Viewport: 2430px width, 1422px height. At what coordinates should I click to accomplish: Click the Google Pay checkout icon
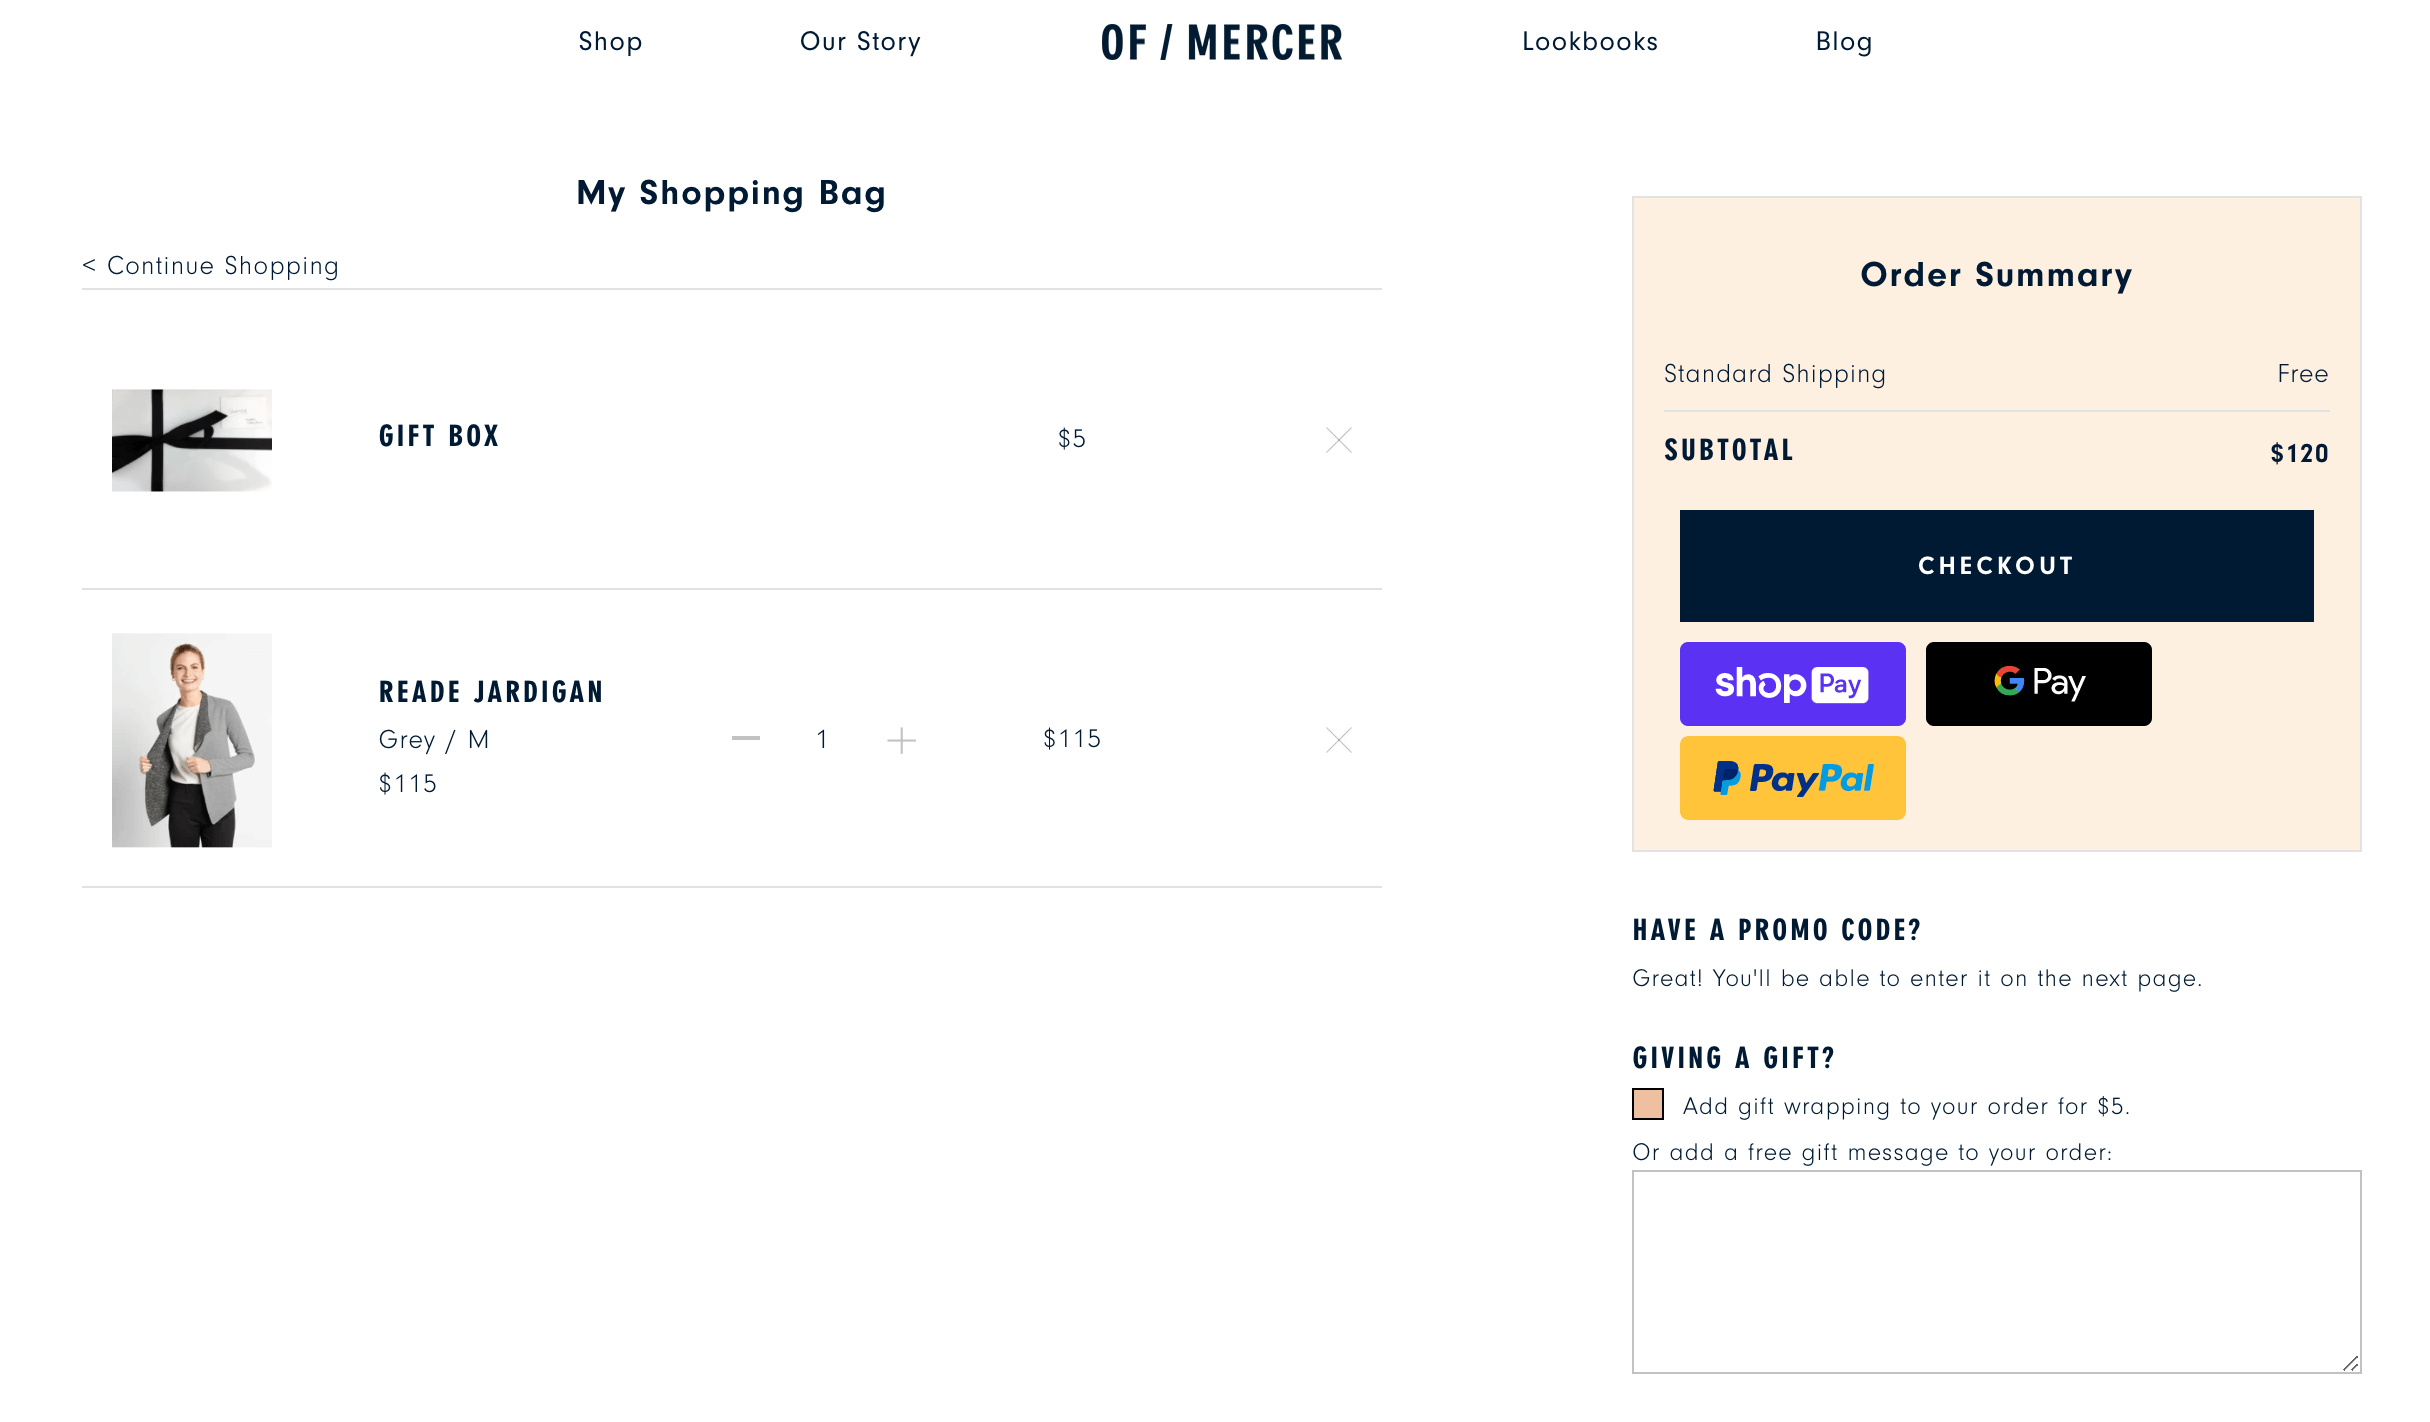pos(2039,682)
